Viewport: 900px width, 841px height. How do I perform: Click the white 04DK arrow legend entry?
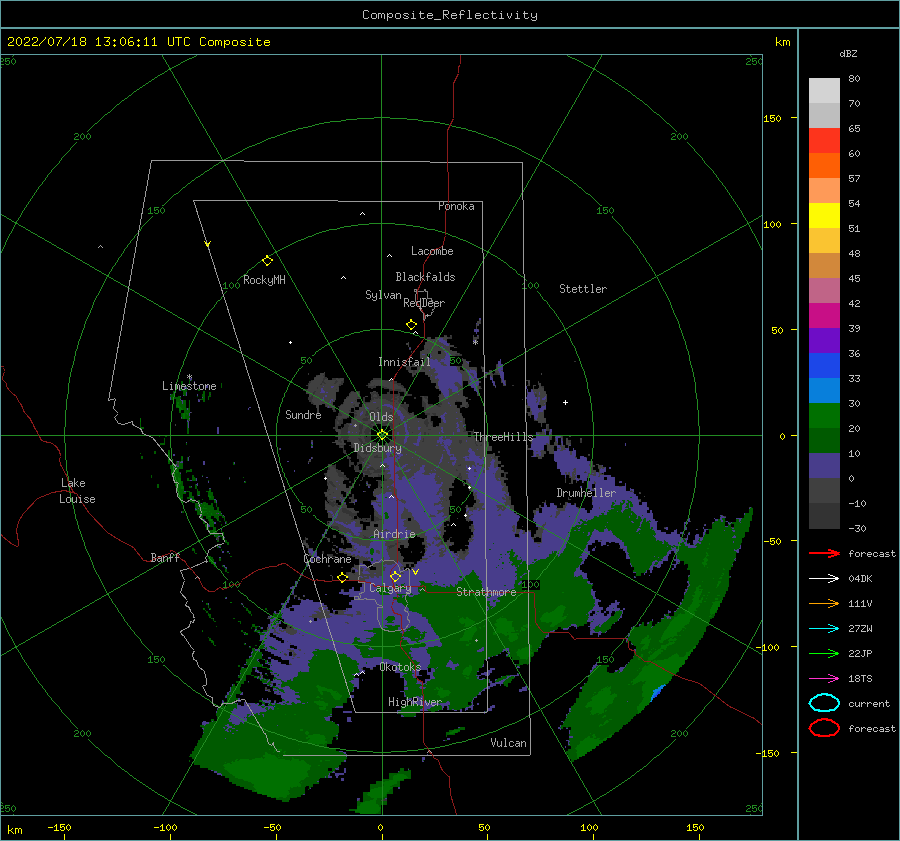[x=824, y=578]
